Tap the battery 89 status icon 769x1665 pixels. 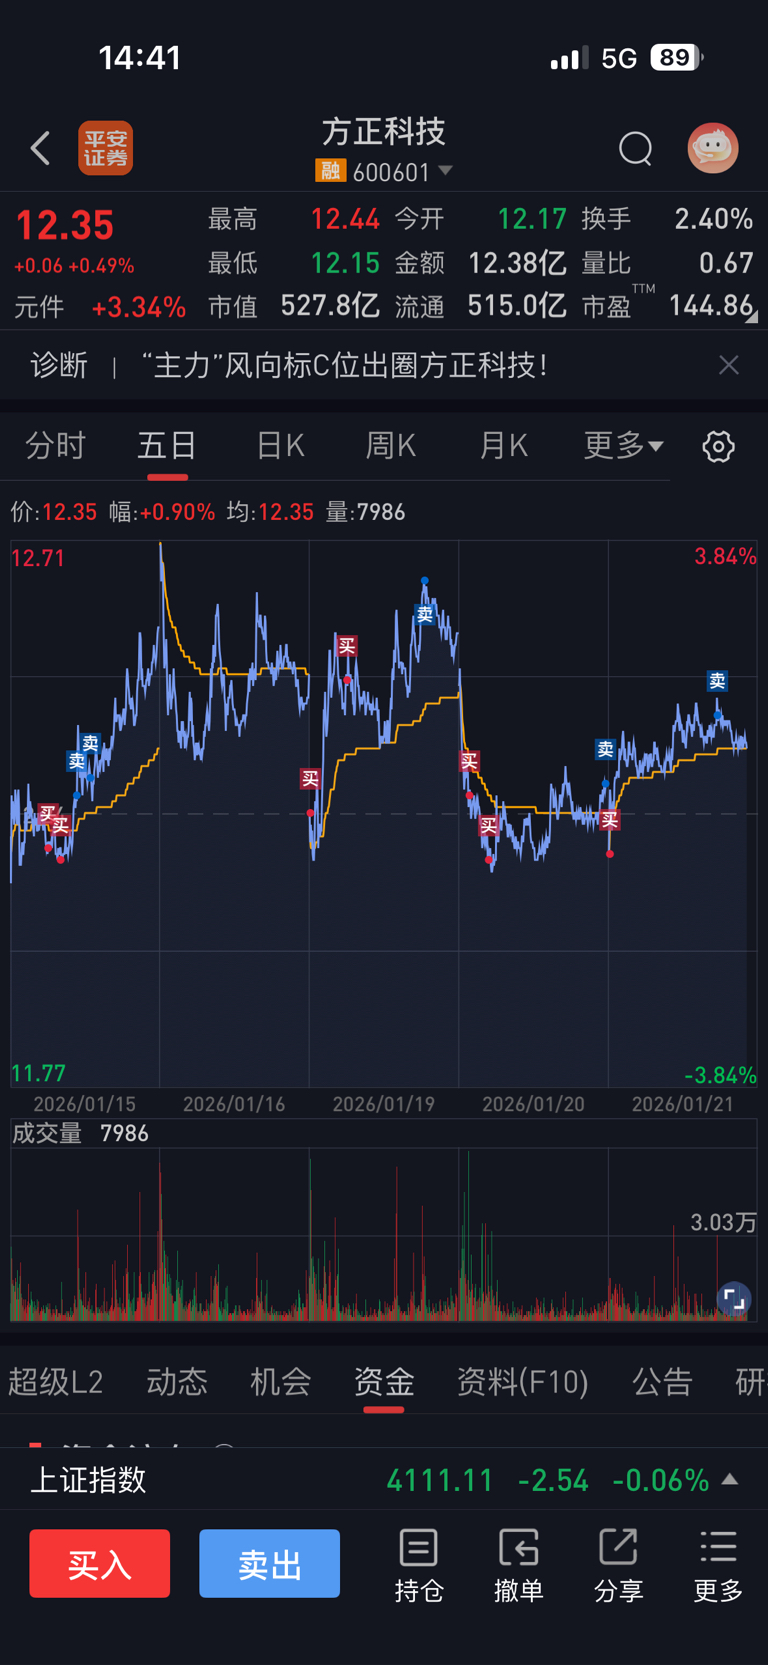tap(676, 58)
